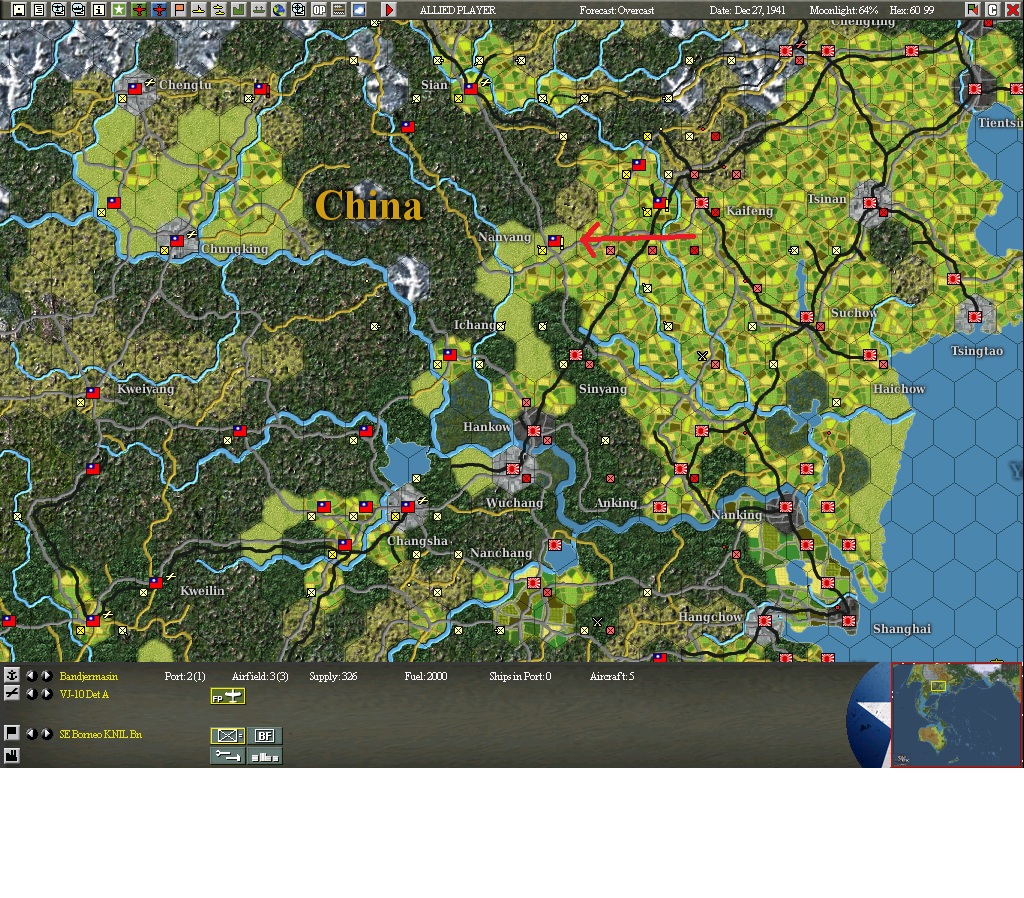Select the Japanese unit at Tsinan
The height and width of the screenshot is (898, 1024).
tap(870, 203)
